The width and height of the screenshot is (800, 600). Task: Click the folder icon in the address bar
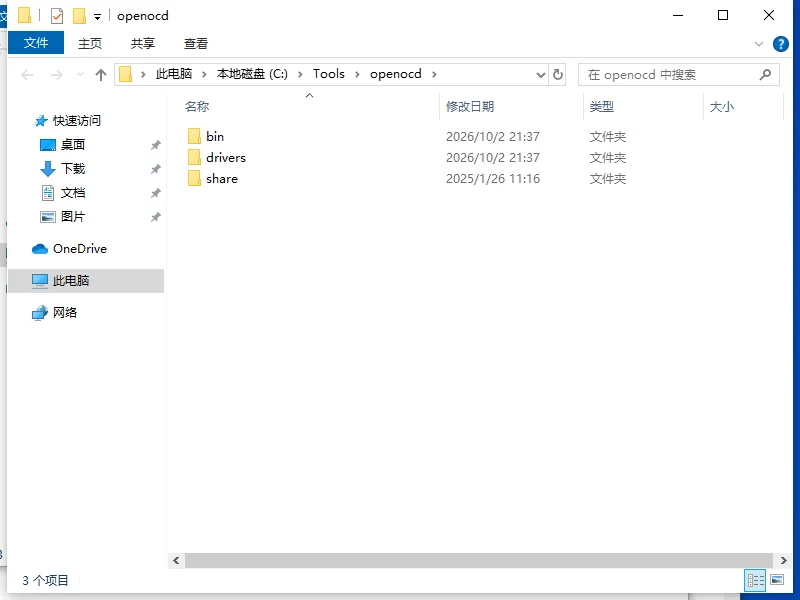coord(126,74)
